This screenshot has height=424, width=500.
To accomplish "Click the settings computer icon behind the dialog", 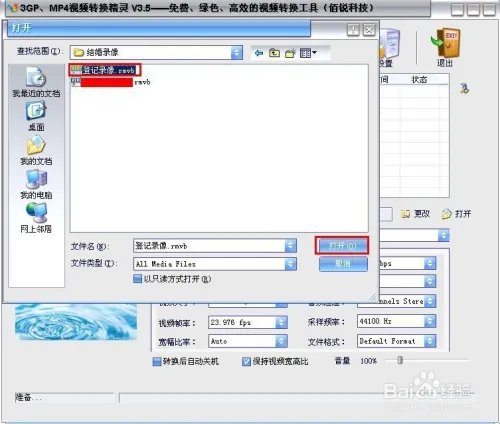I will [390, 43].
